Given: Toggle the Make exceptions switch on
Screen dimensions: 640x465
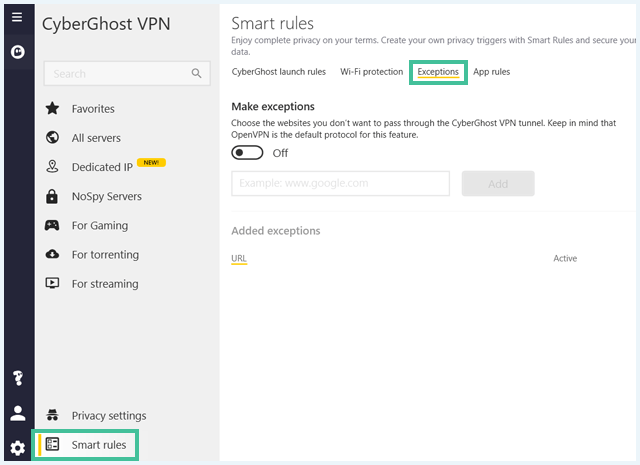Looking at the screenshot, I should [x=247, y=153].
